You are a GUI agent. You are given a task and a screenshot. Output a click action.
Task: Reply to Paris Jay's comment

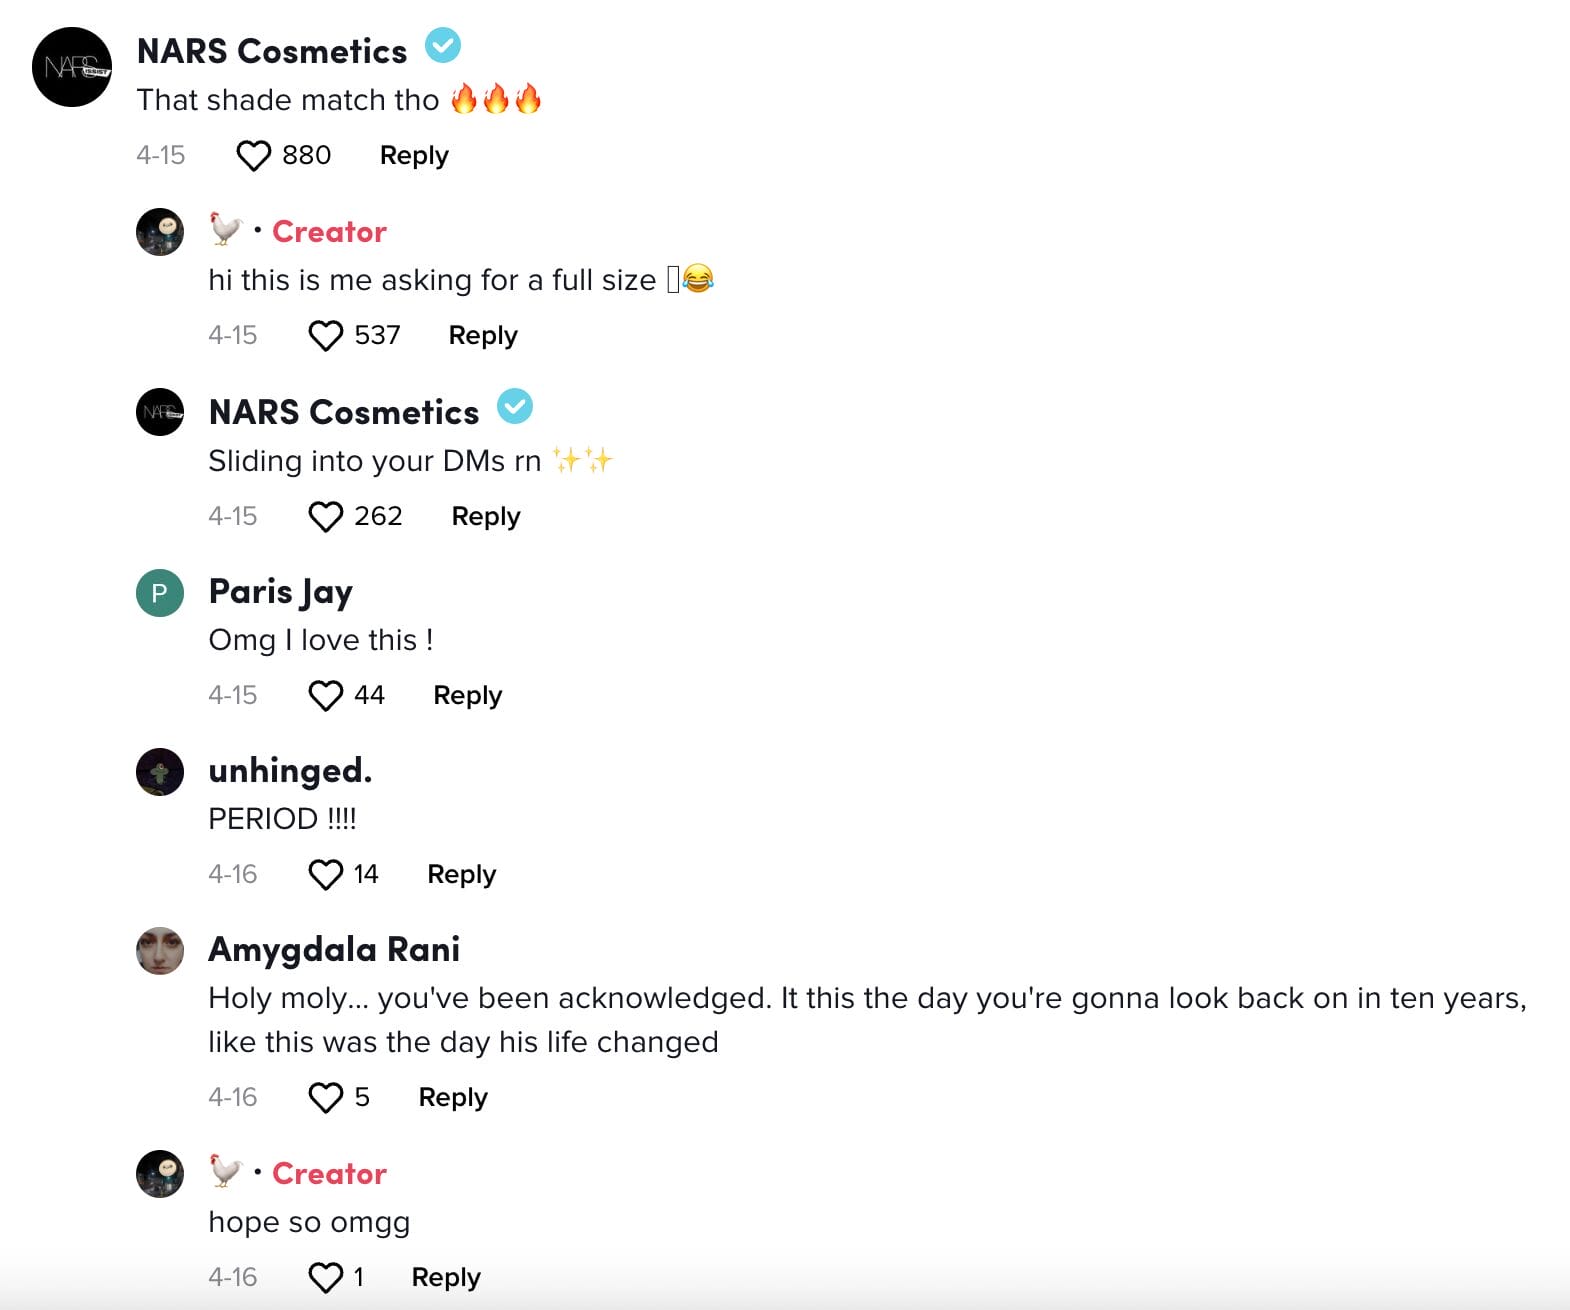pos(467,696)
